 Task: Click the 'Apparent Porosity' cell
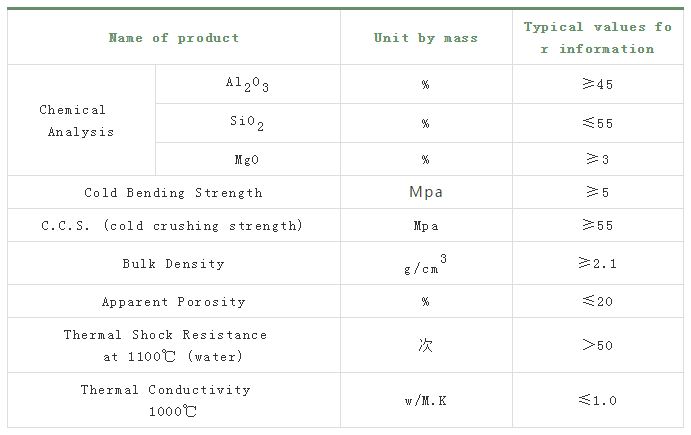tap(174, 302)
